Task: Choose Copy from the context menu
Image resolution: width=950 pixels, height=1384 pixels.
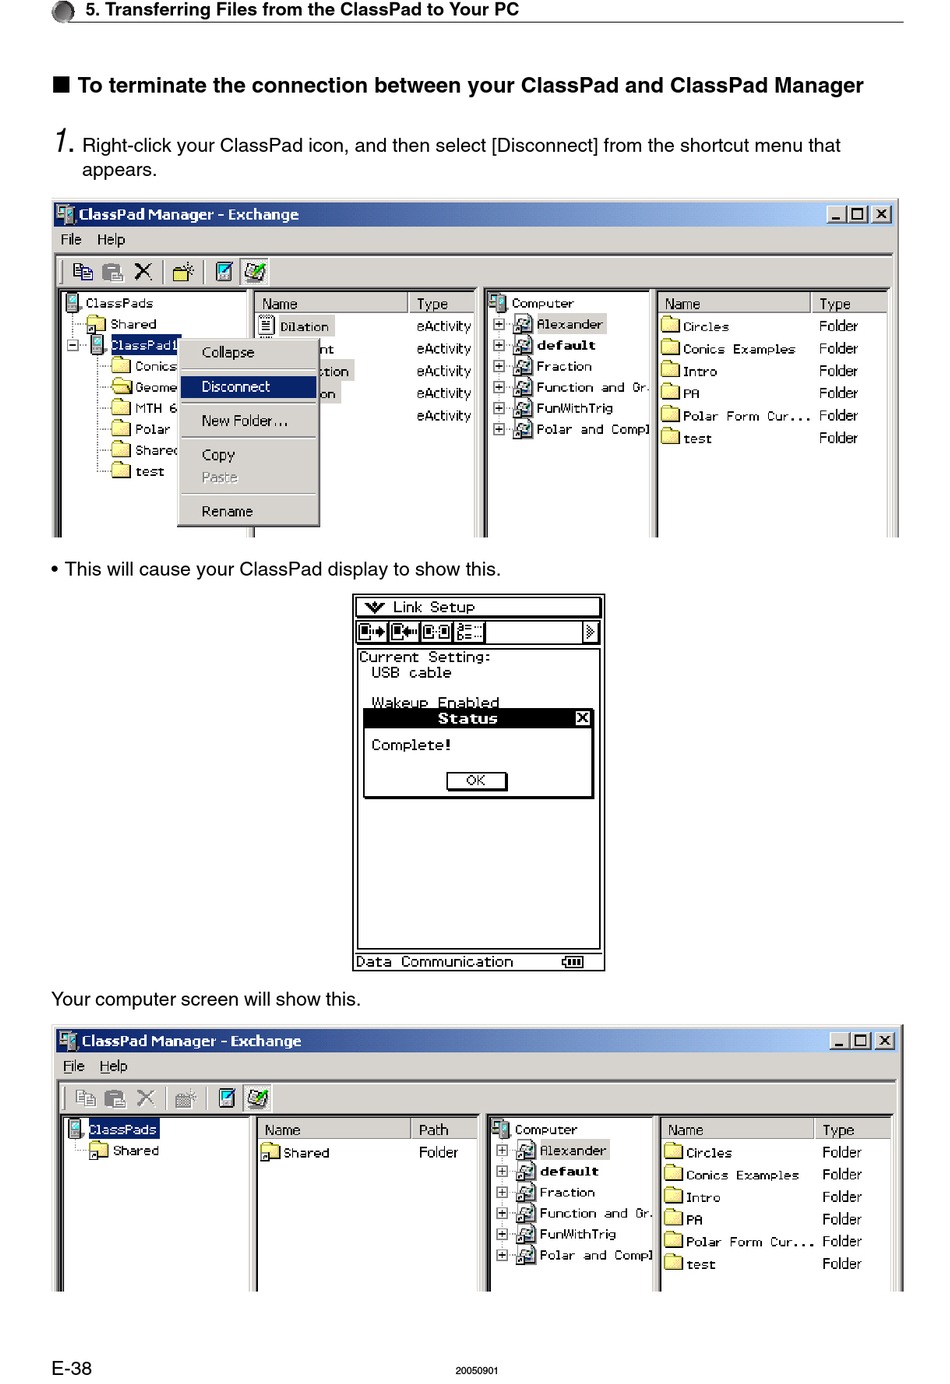Action: [x=248, y=454]
